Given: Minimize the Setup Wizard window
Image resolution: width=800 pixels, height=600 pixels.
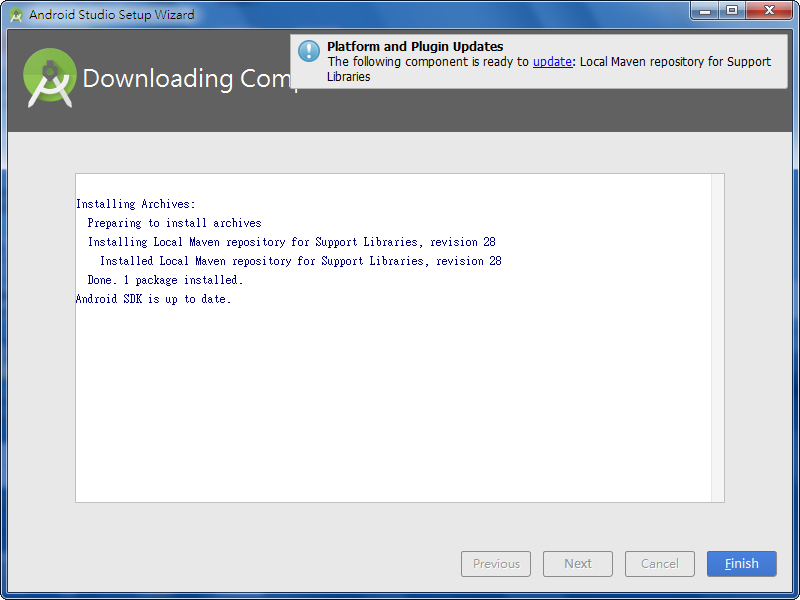Looking at the screenshot, I should point(705,11).
